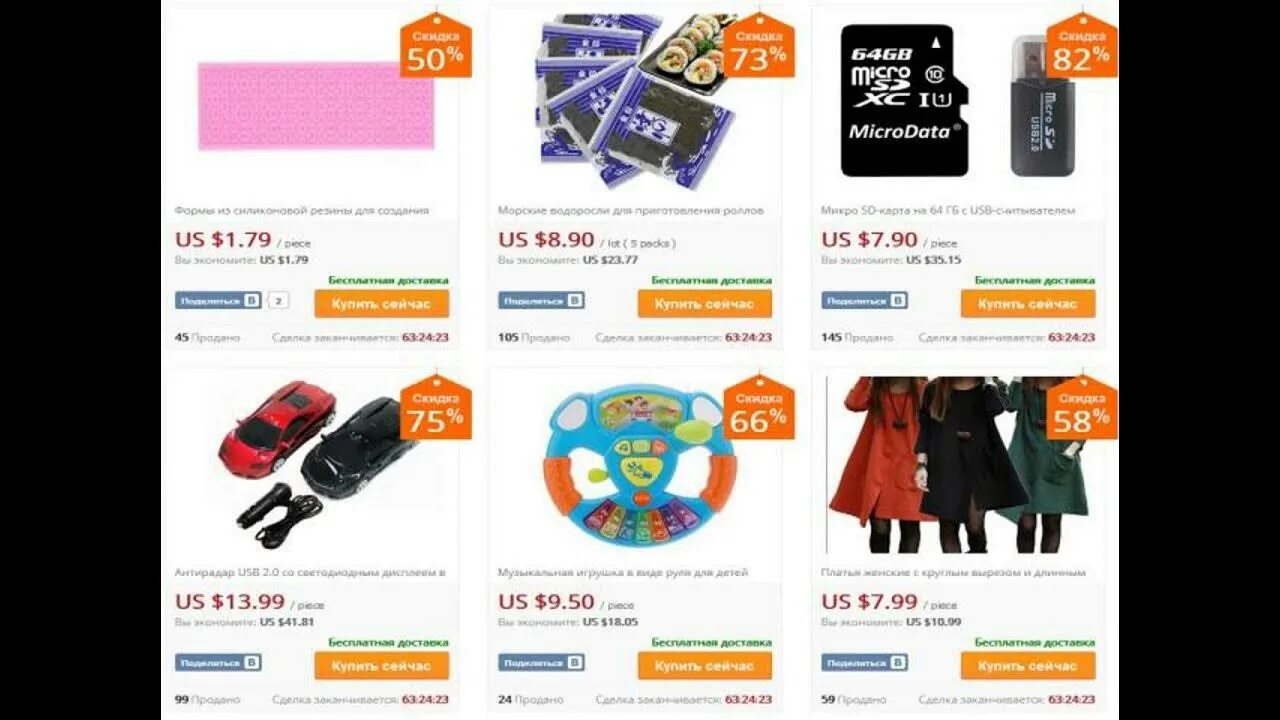
Task: Click the 50% discount tag on silicone mold
Action: point(435,47)
